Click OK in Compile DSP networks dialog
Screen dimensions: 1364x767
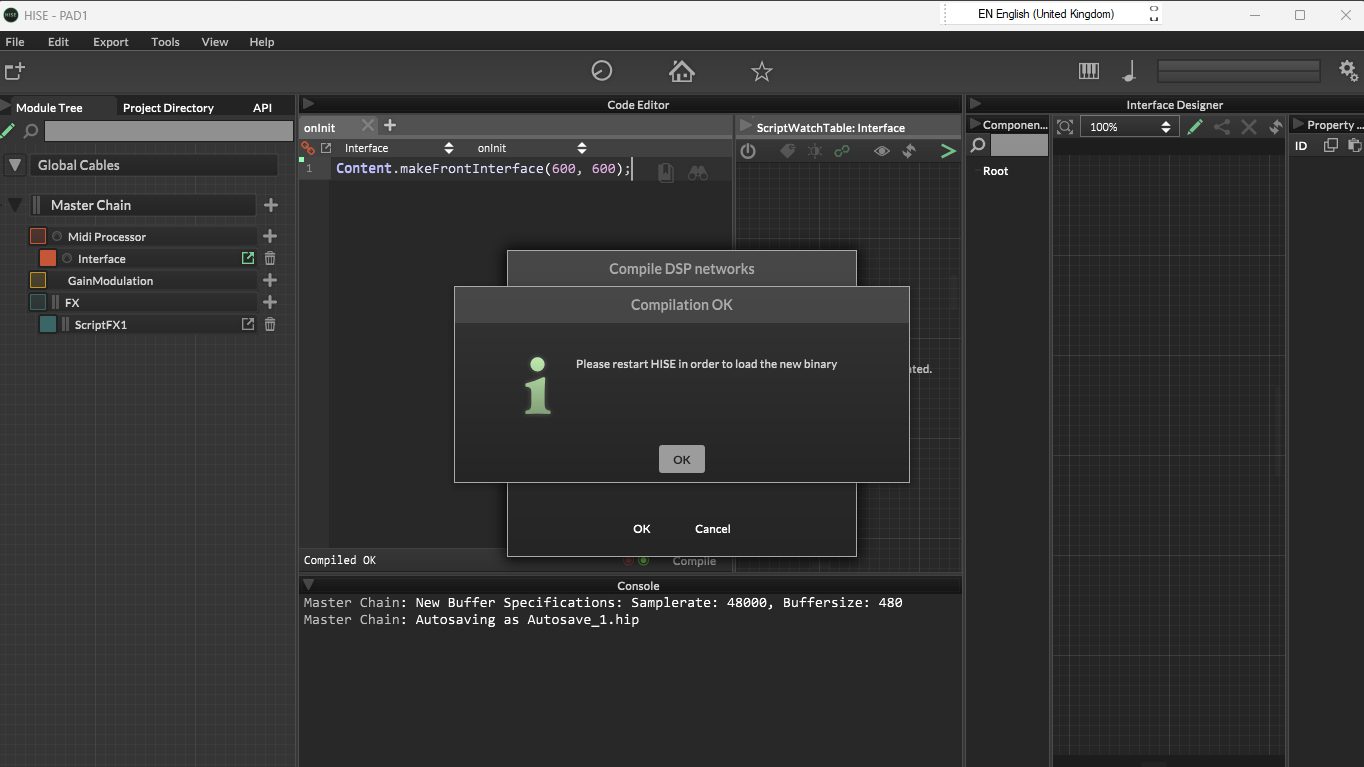click(x=642, y=529)
